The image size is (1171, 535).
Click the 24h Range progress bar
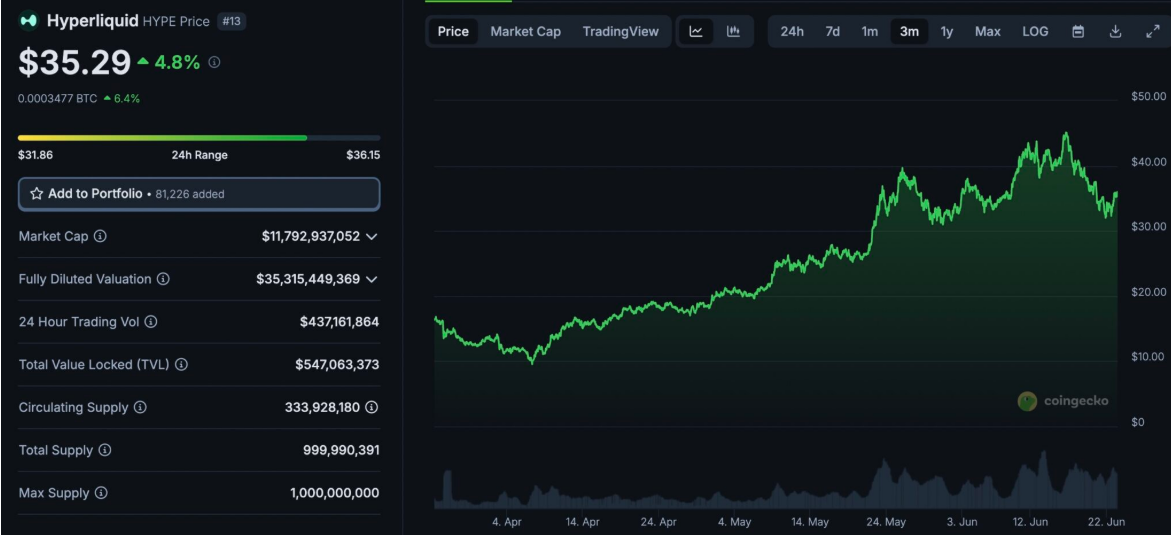click(x=199, y=137)
